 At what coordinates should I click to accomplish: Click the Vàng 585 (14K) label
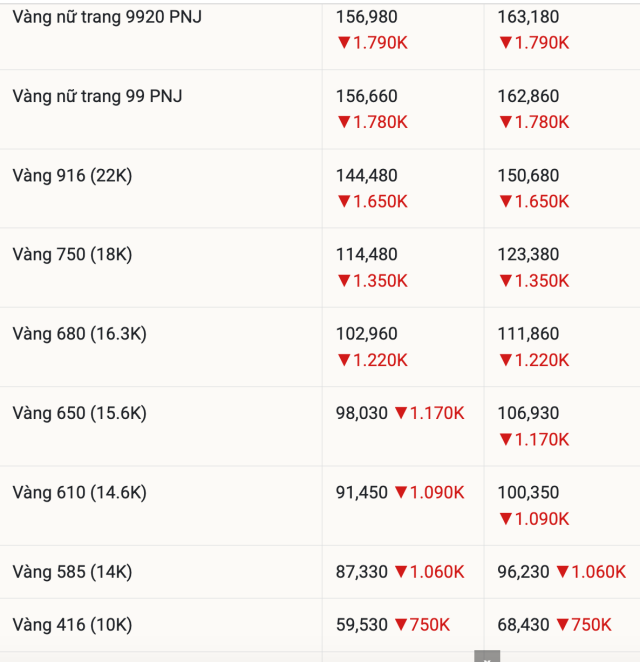click(72, 572)
